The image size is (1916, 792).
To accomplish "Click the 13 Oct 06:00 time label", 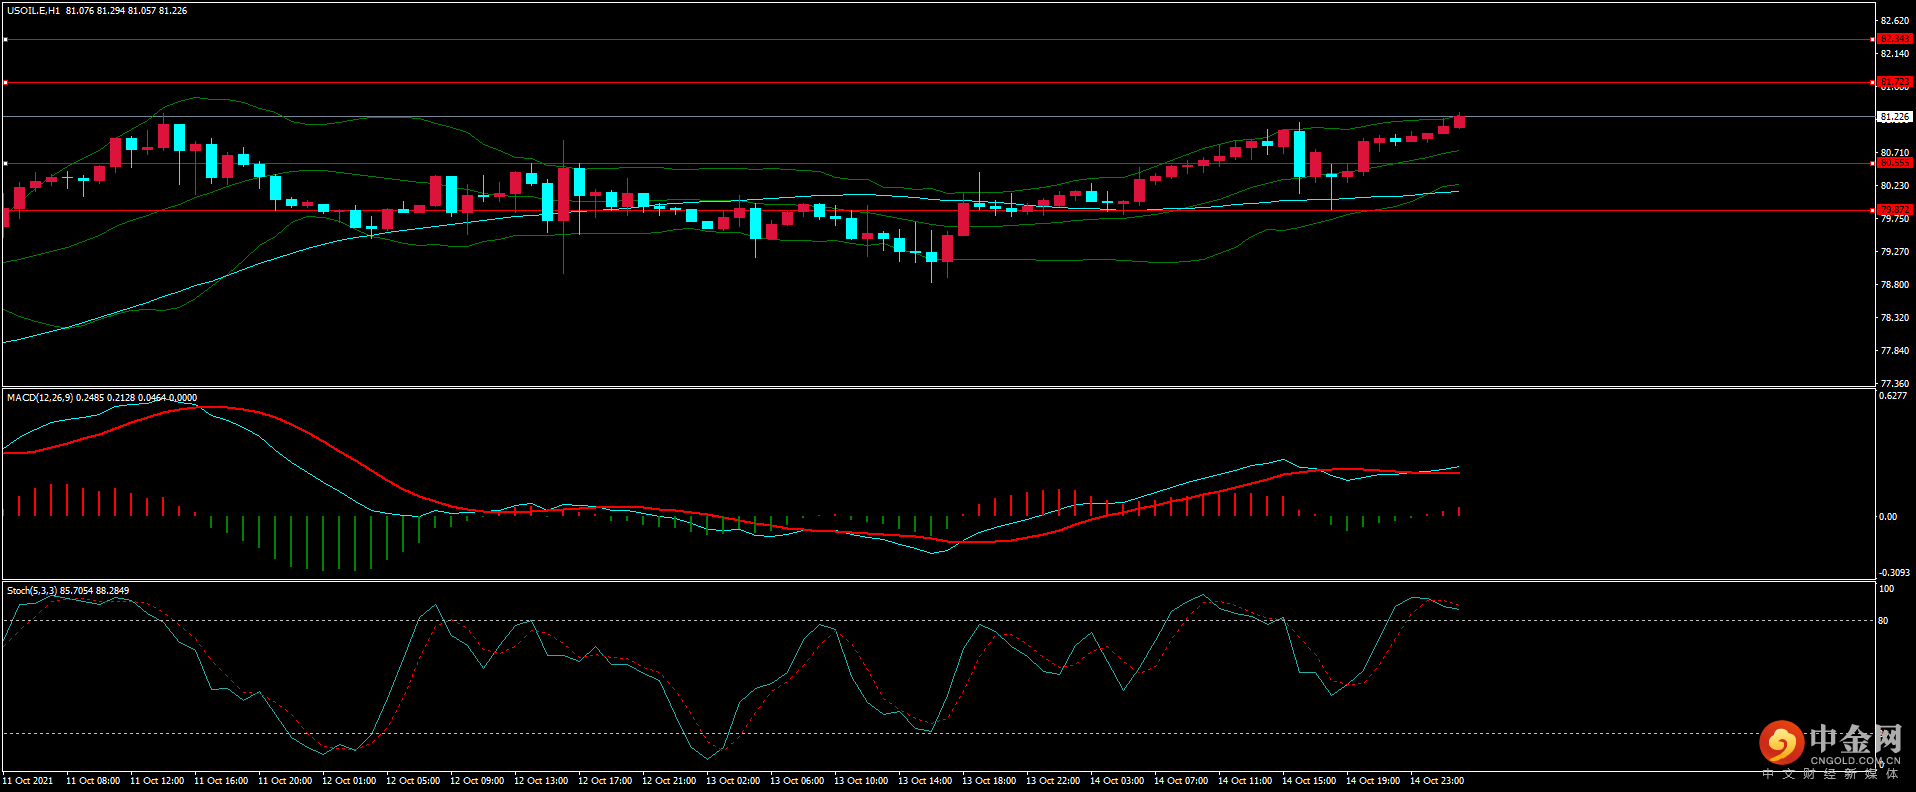I will [x=797, y=781].
